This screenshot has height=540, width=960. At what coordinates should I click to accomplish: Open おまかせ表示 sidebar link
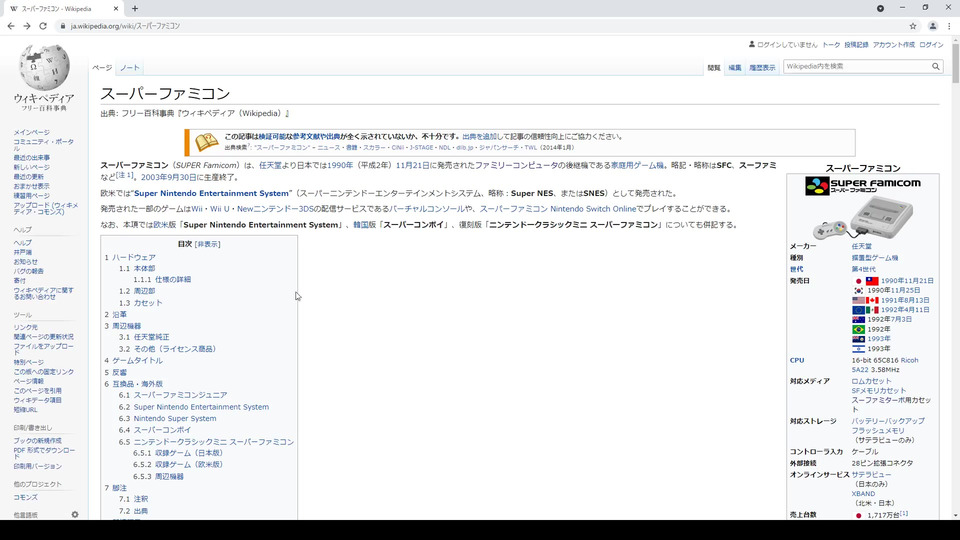32,186
